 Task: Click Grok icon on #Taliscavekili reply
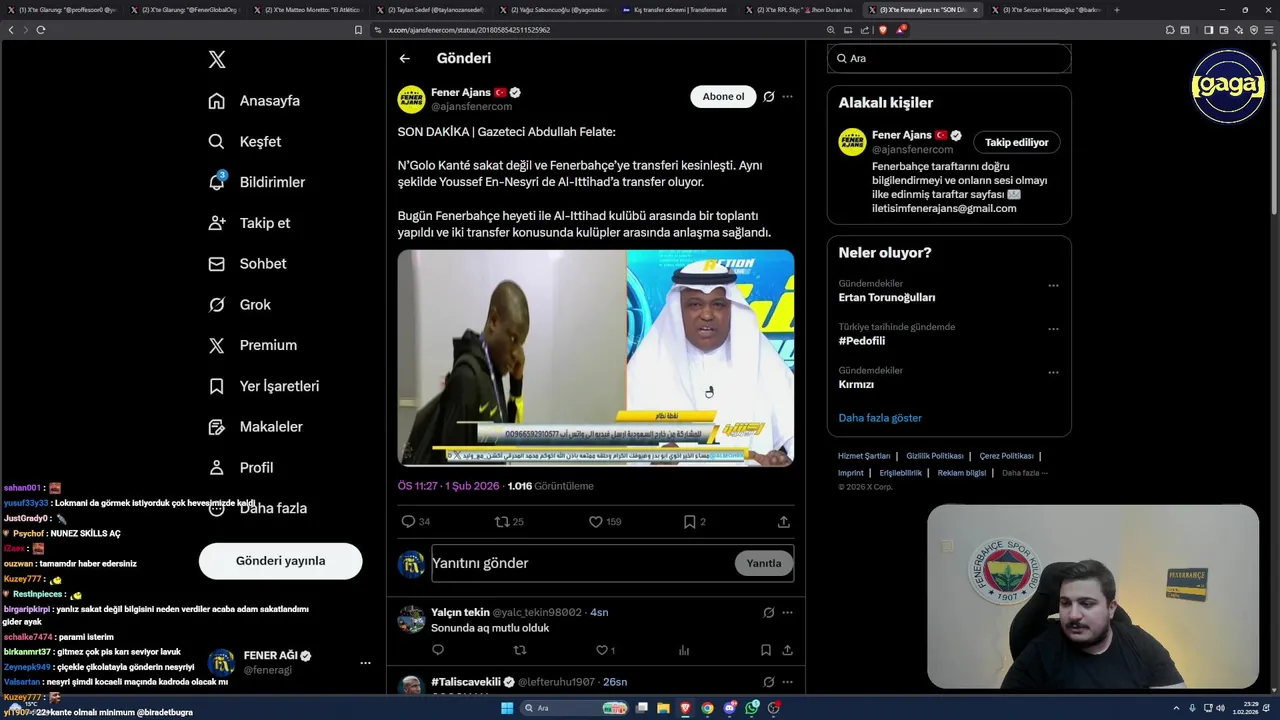click(x=769, y=682)
